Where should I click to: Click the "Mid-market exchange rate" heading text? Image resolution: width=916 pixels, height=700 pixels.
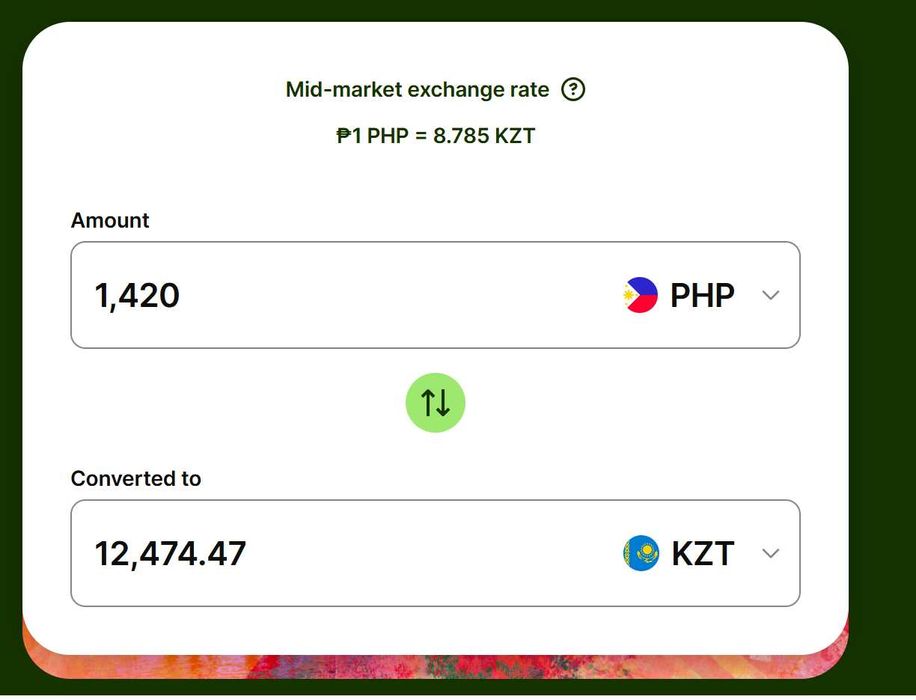[417, 90]
